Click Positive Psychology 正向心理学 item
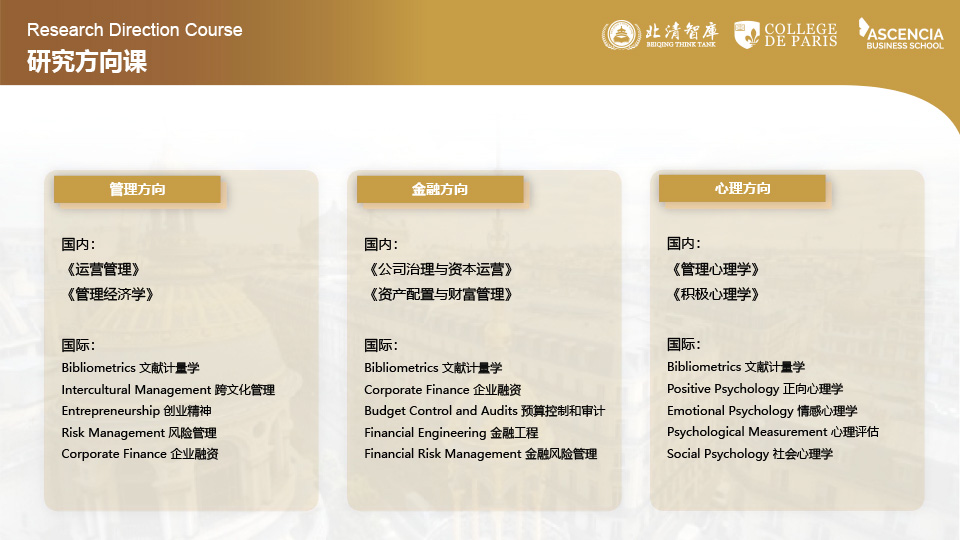Image resolution: width=960 pixels, height=540 pixels. point(755,389)
